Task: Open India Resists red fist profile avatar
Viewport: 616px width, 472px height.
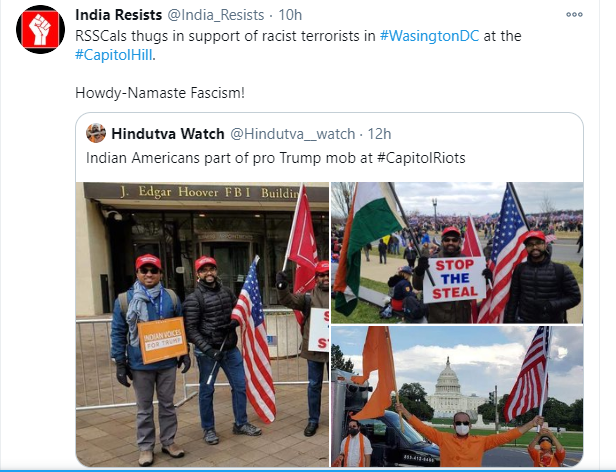Action: (x=40, y=29)
